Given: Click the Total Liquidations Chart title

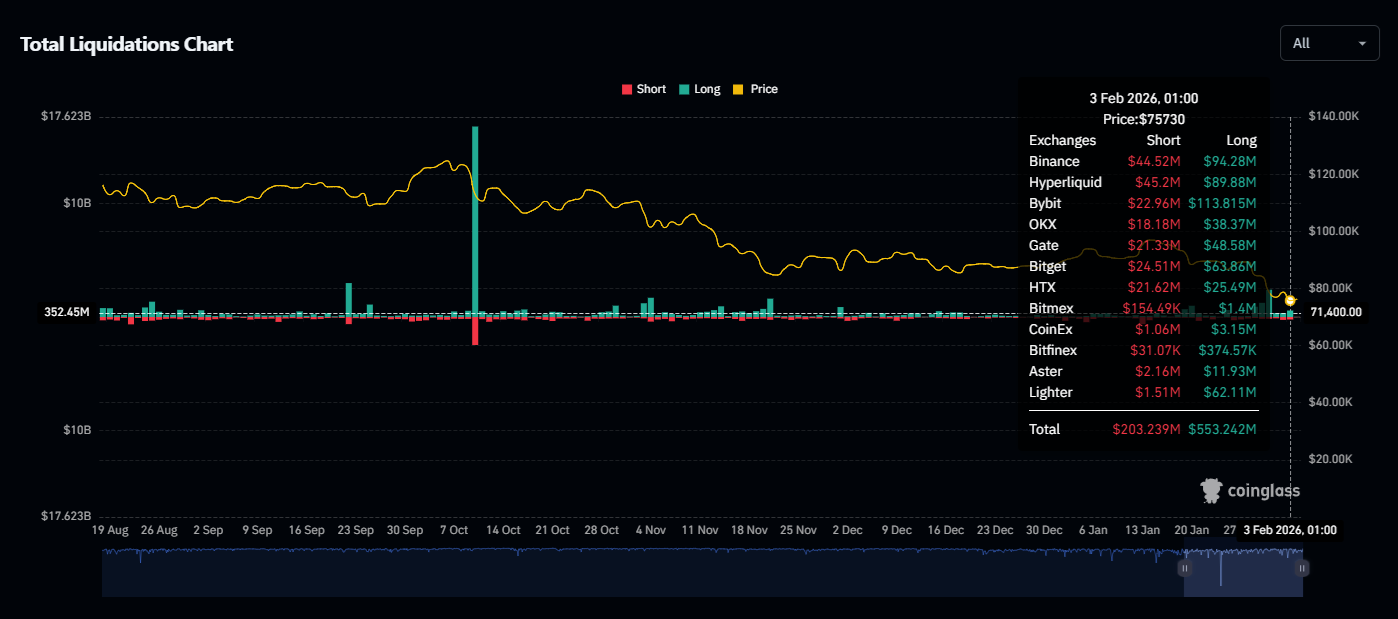Looking at the screenshot, I should pyautogui.click(x=127, y=44).
